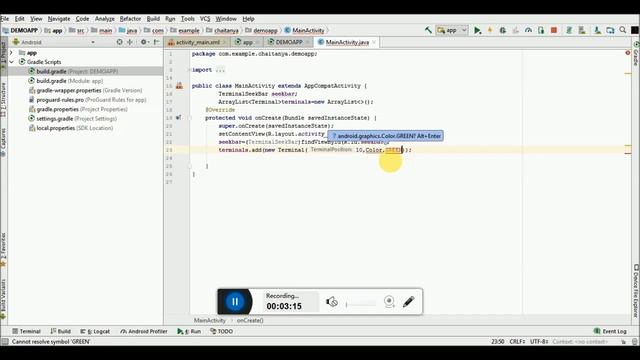The width and height of the screenshot is (640, 360).
Task: Stop the running app with red square
Action: pyautogui.click(x=554, y=30)
